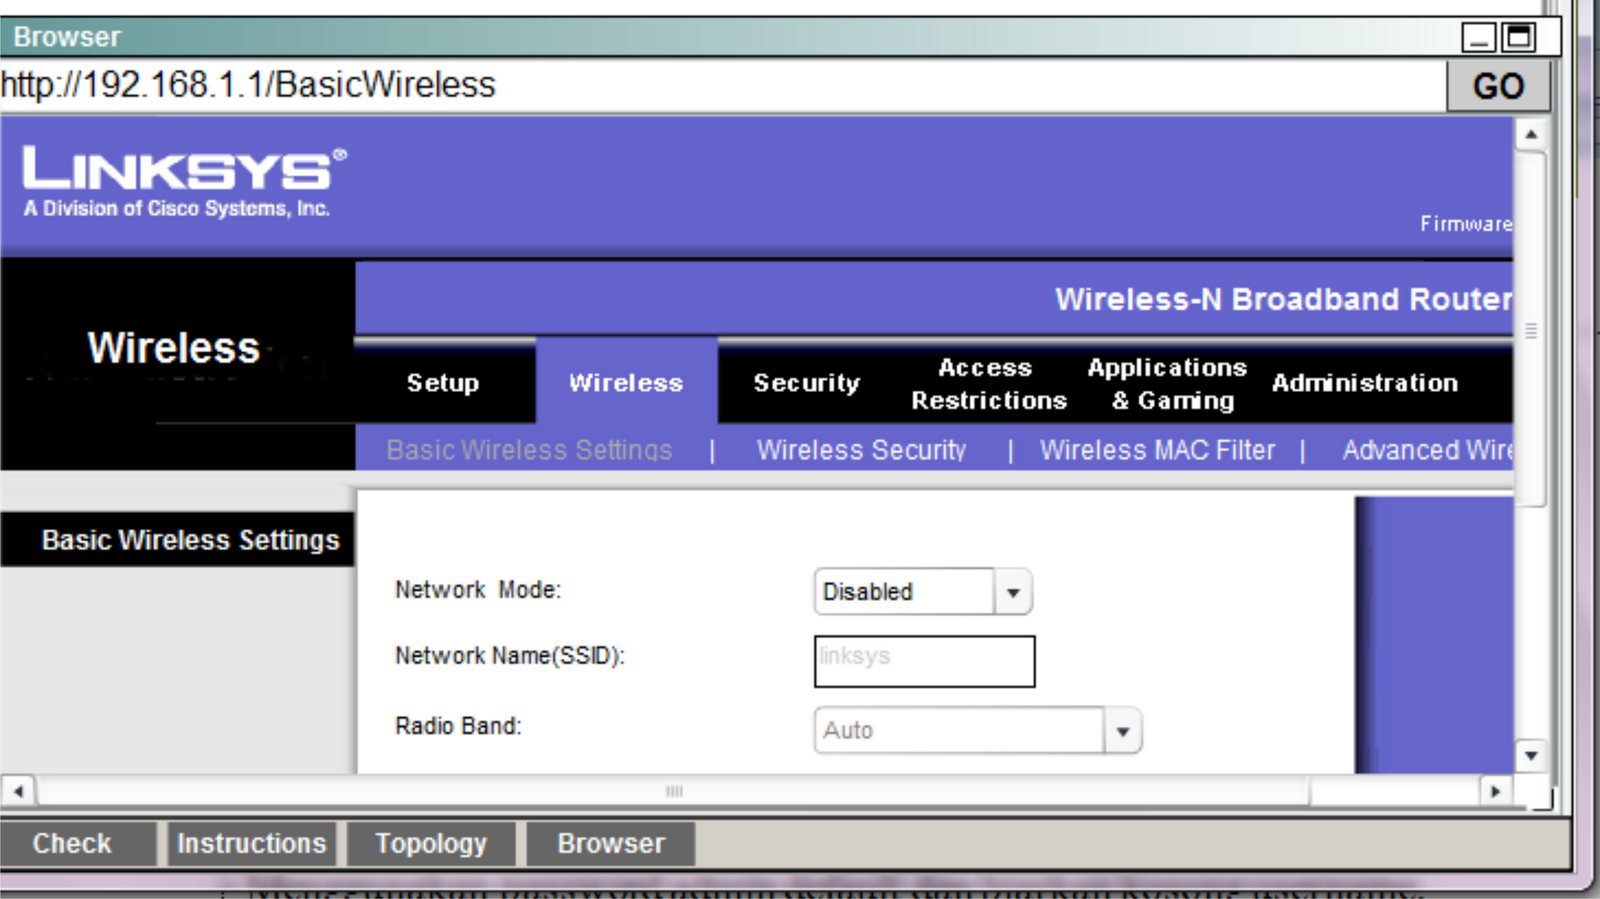Open the Security tab
The height and width of the screenshot is (899, 1600).
pyautogui.click(x=806, y=383)
